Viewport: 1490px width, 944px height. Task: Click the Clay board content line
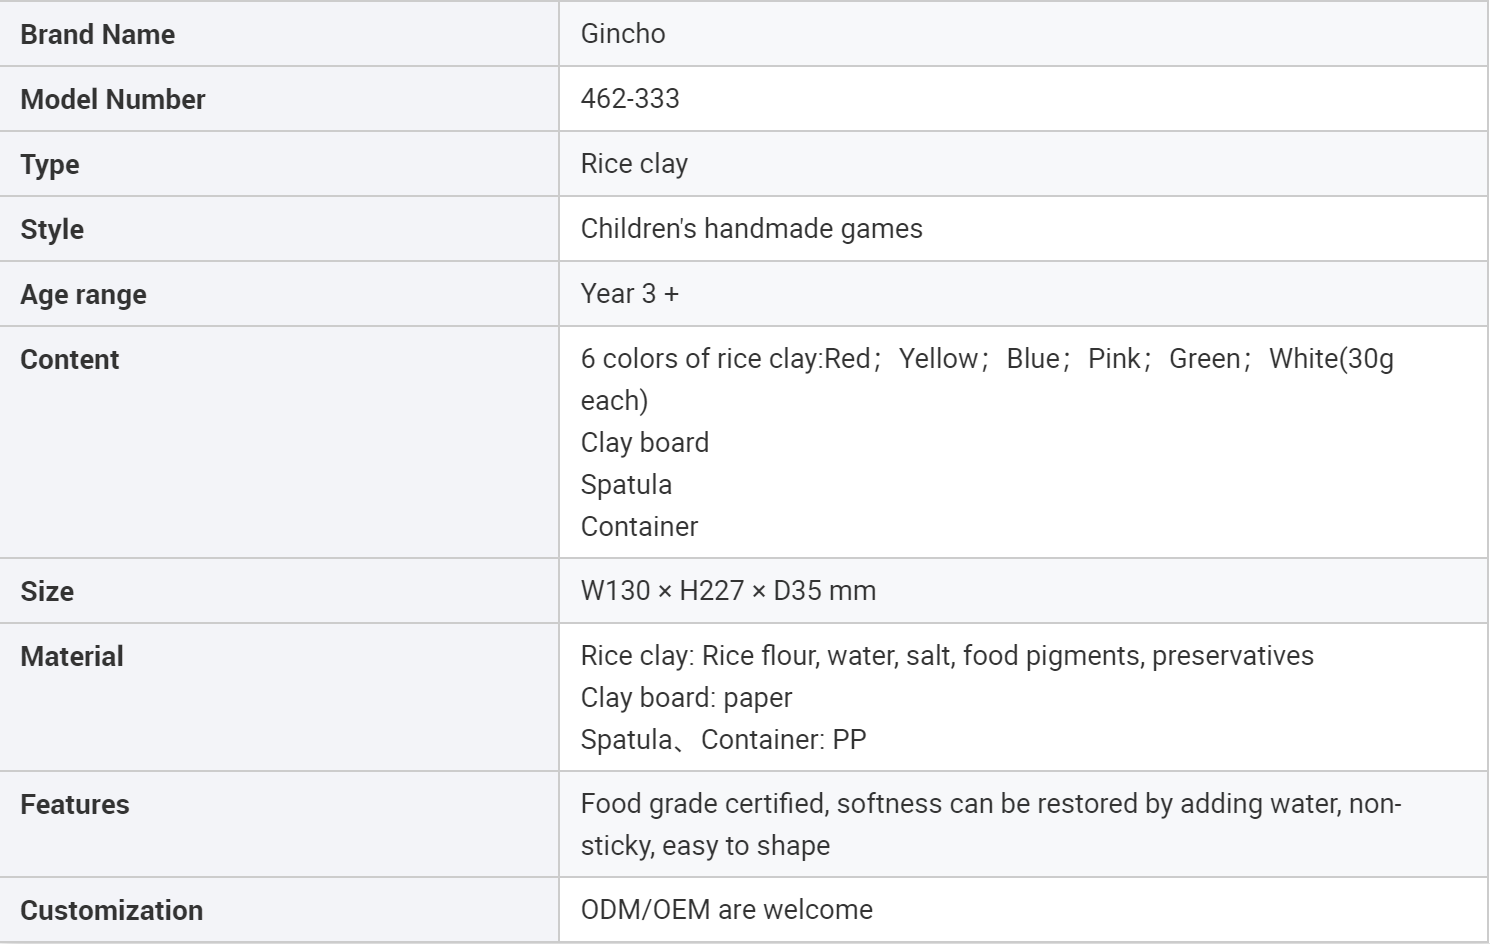645,443
